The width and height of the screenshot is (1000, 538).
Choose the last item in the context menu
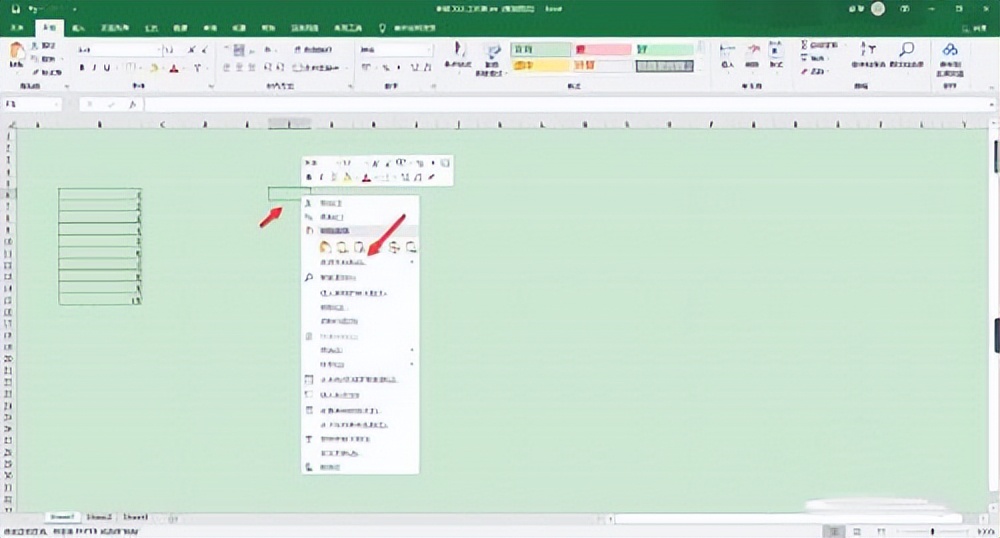click(360, 467)
